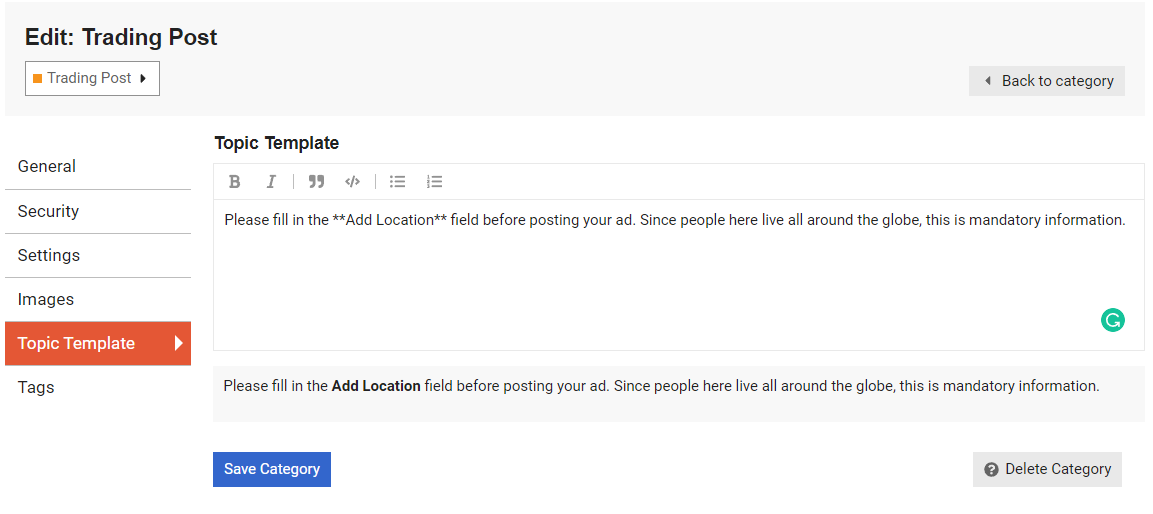Click the question icon on Delete Category

click(991, 470)
